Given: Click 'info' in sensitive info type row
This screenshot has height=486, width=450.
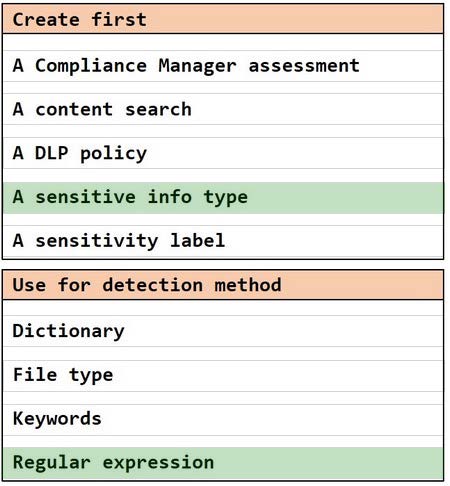Looking at the screenshot, I should [x=170, y=197].
